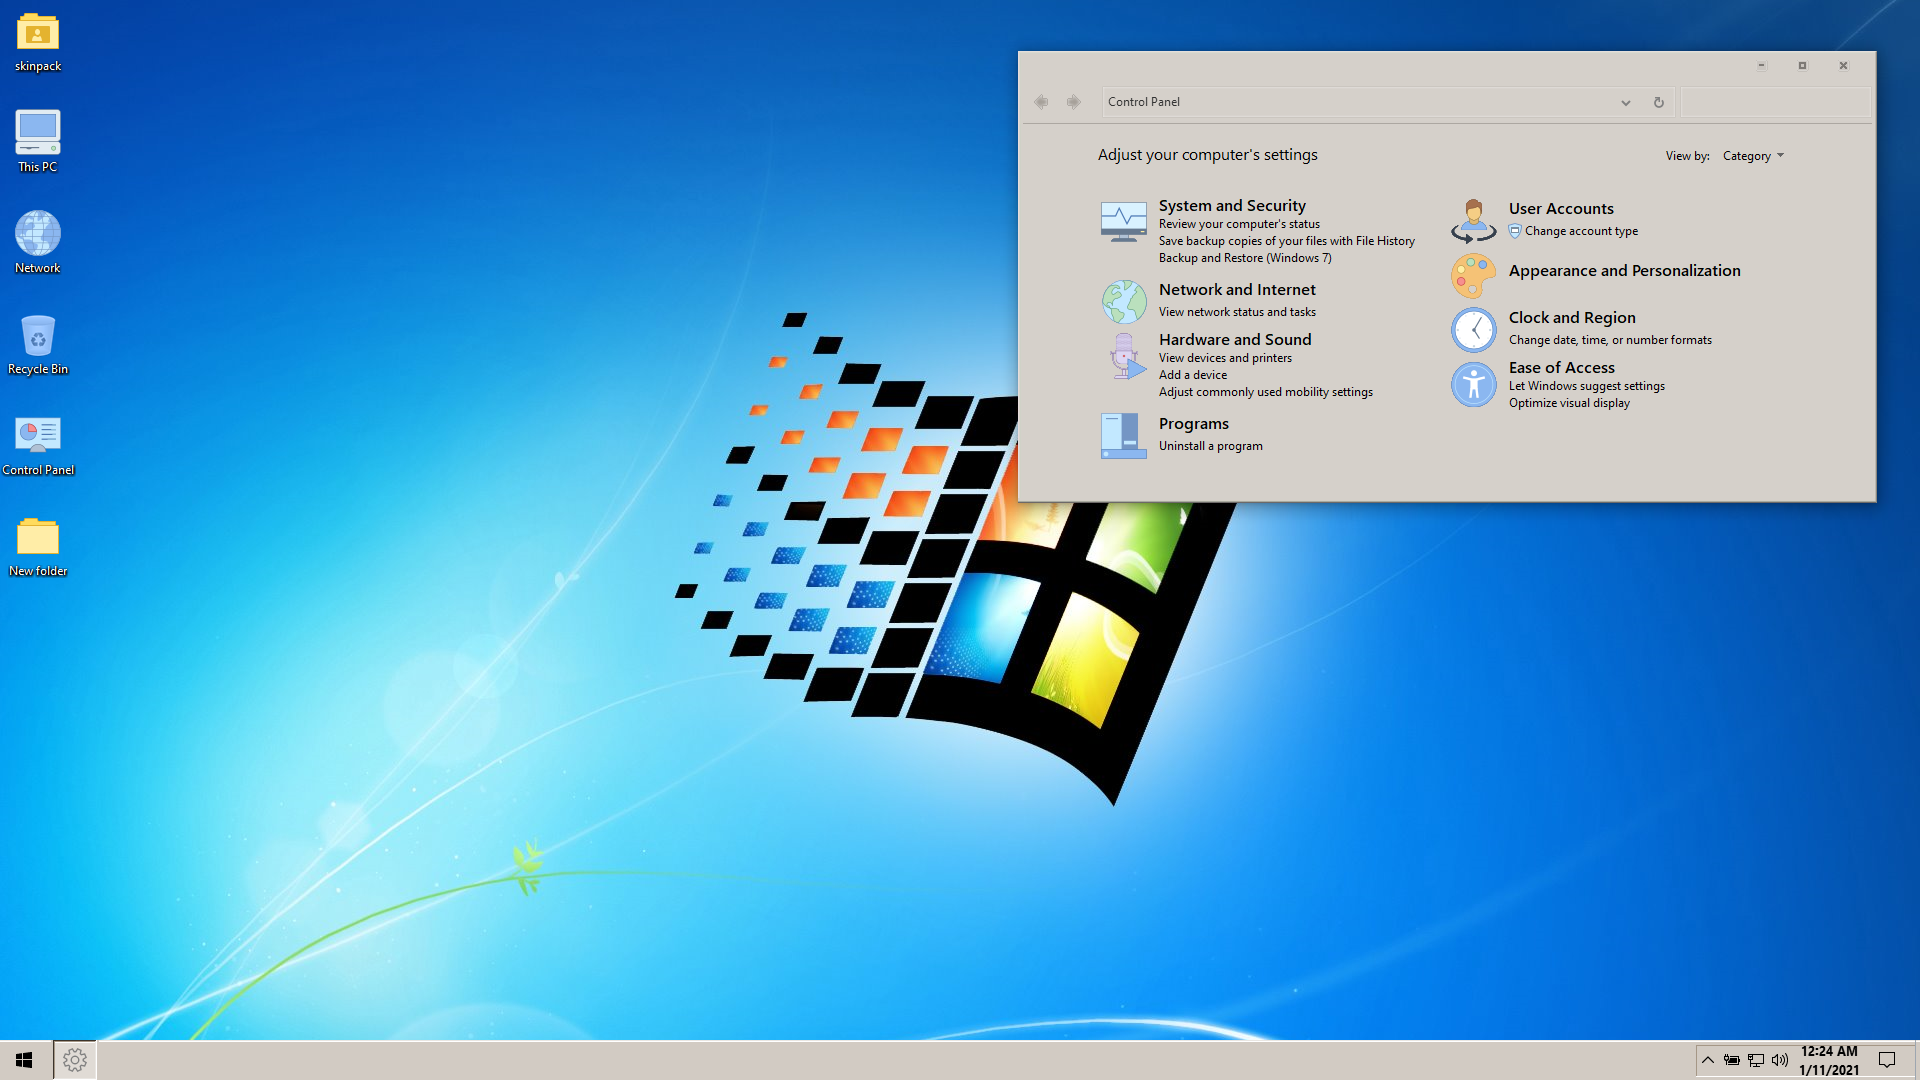This screenshot has height=1080, width=1920.
Task: Open the Recycle Bin desktop icon
Action: click(38, 337)
